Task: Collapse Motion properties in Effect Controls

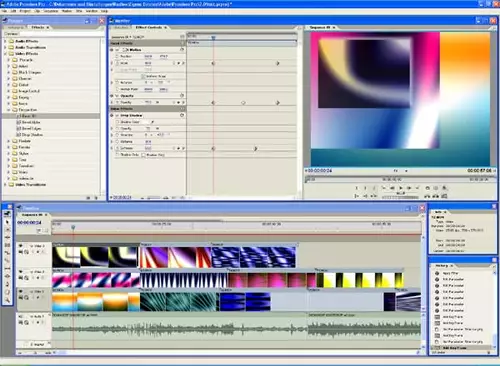Action: point(118,50)
